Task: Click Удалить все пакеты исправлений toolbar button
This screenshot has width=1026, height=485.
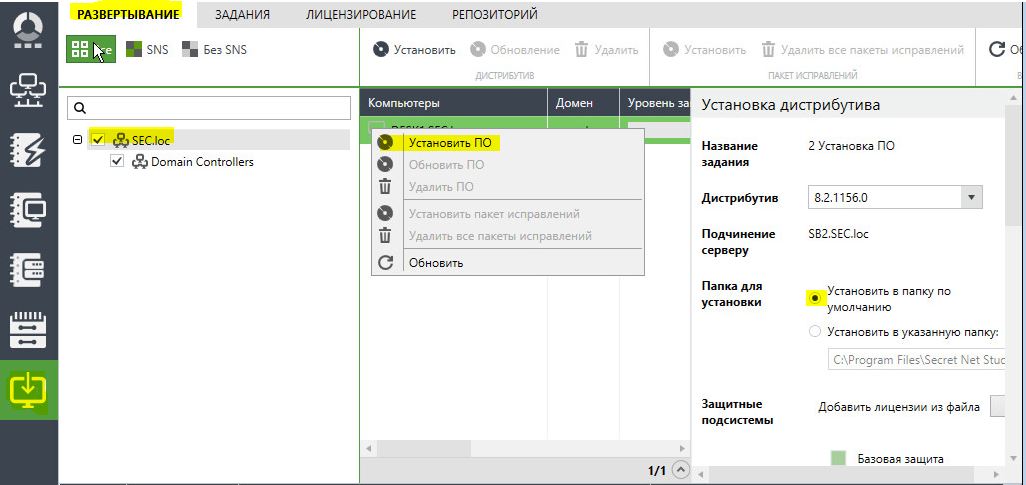Action: (x=862, y=50)
